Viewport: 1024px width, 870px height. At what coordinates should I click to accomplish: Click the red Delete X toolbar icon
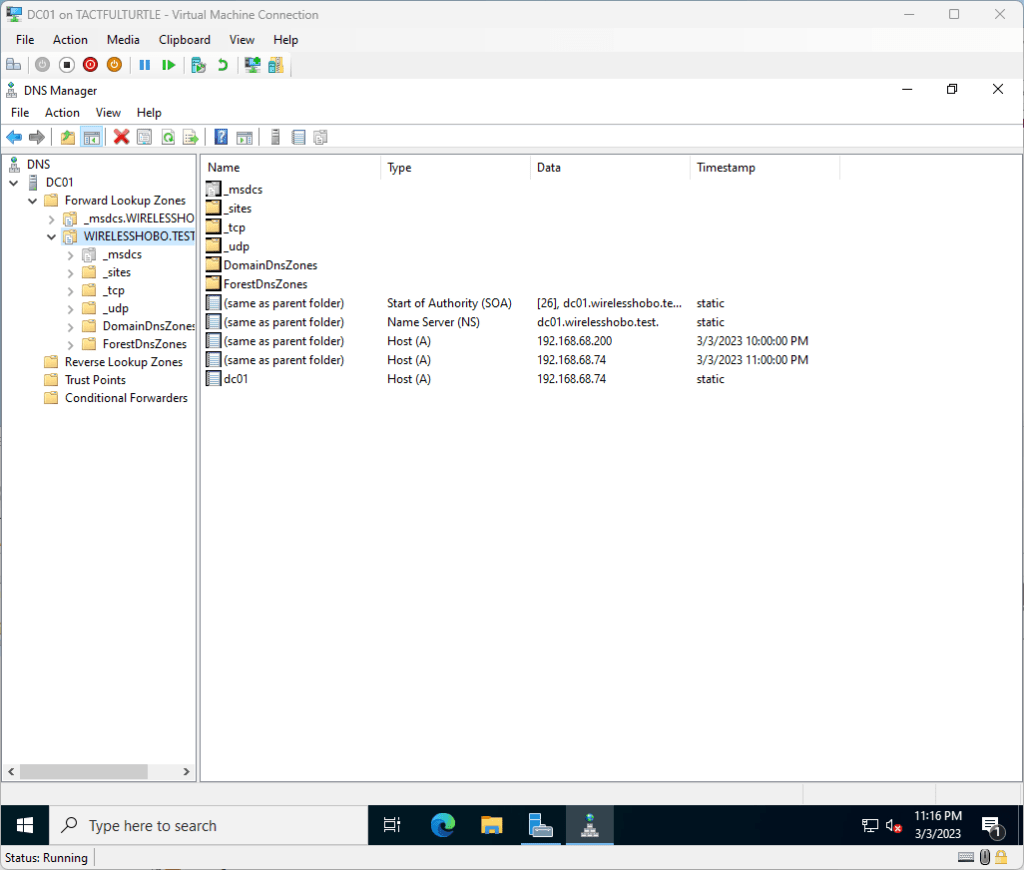click(x=121, y=137)
